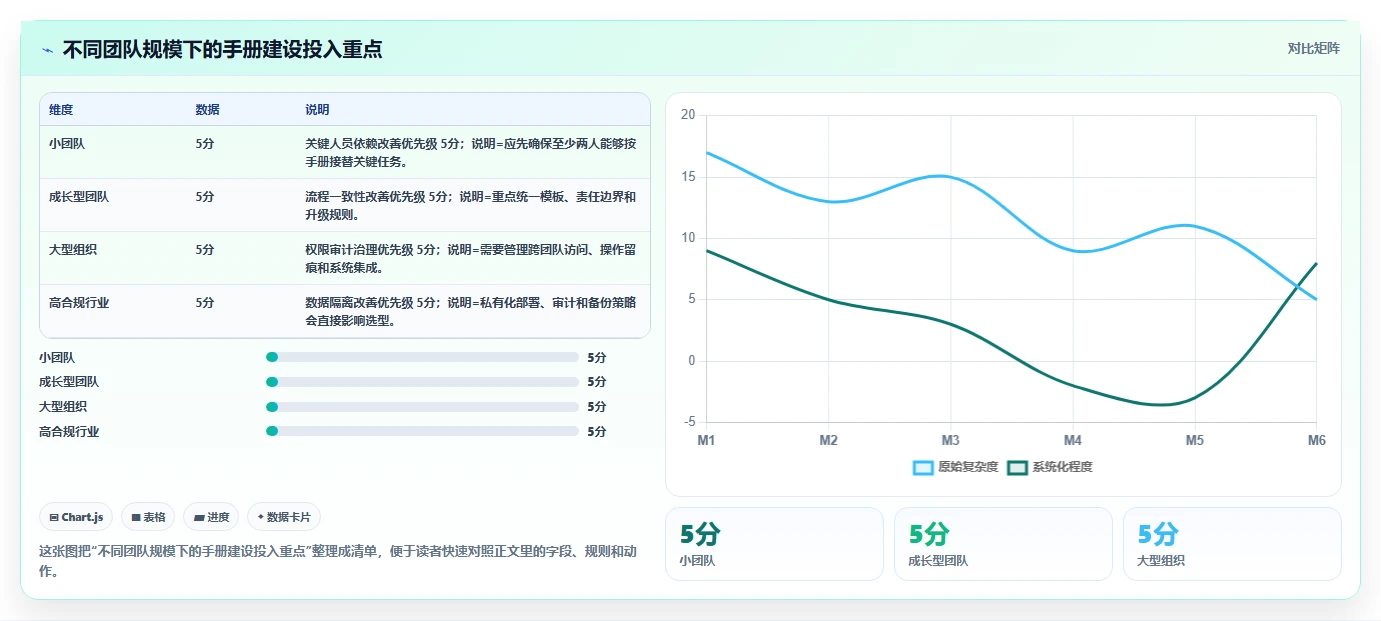Click the icon on the 表格 chip

pyautogui.click(x=136, y=517)
